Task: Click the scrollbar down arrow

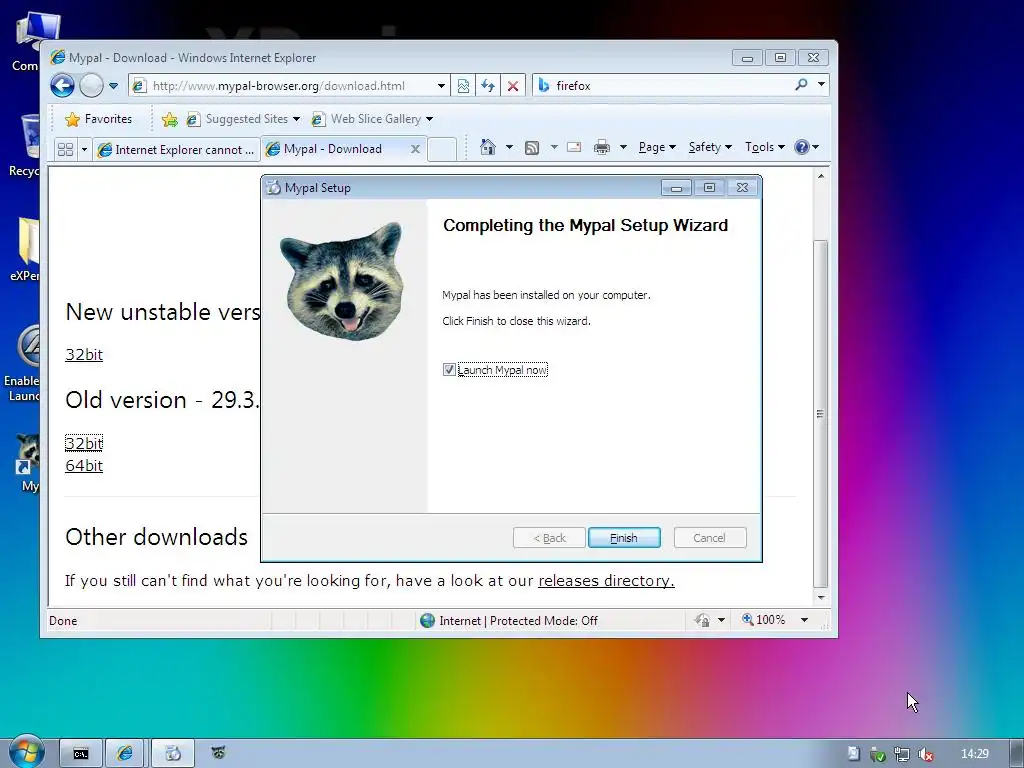Action: tap(821, 598)
